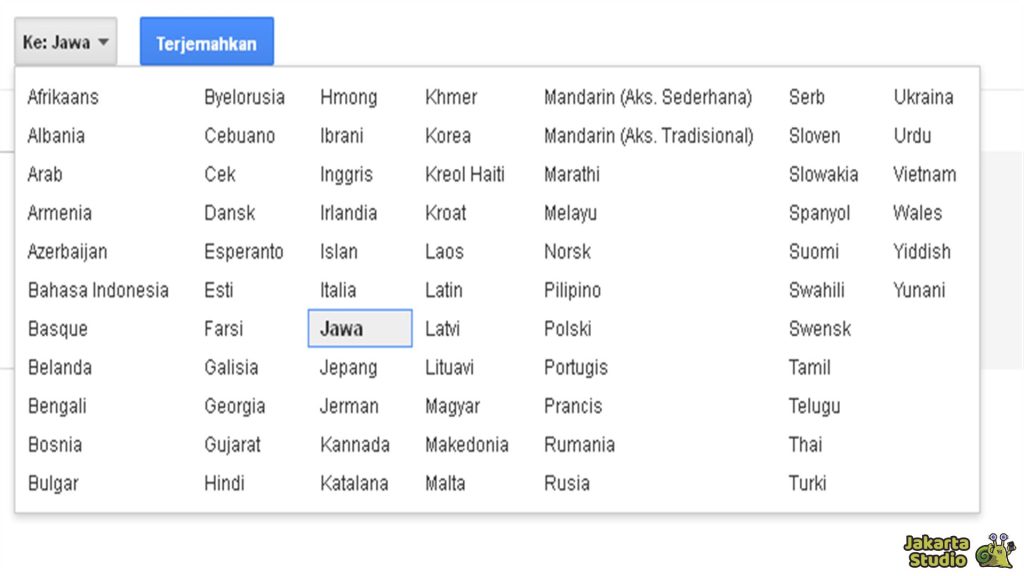This screenshot has height=576, width=1024.
Task: Pick Esperanto from the second column
Action: pos(245,251)
